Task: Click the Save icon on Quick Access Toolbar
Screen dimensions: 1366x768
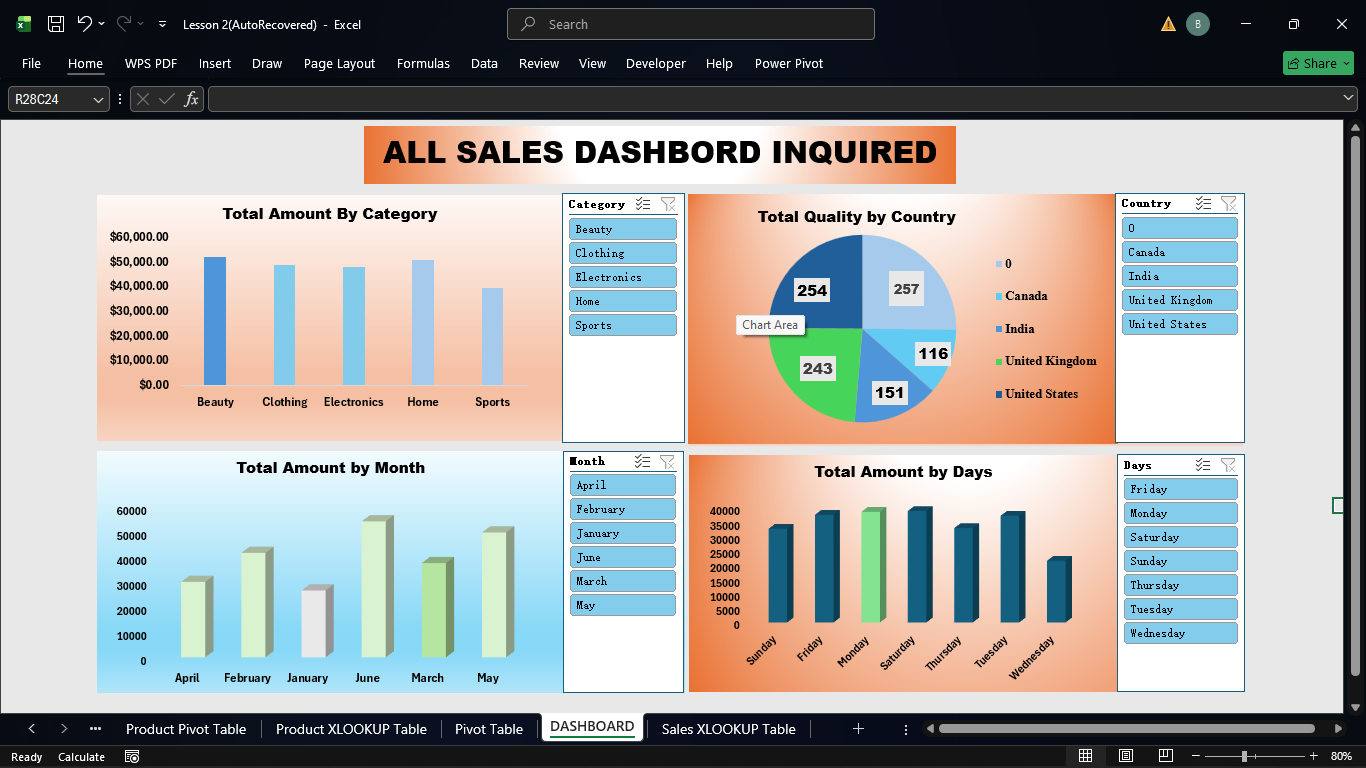Action: coord(54,24)
